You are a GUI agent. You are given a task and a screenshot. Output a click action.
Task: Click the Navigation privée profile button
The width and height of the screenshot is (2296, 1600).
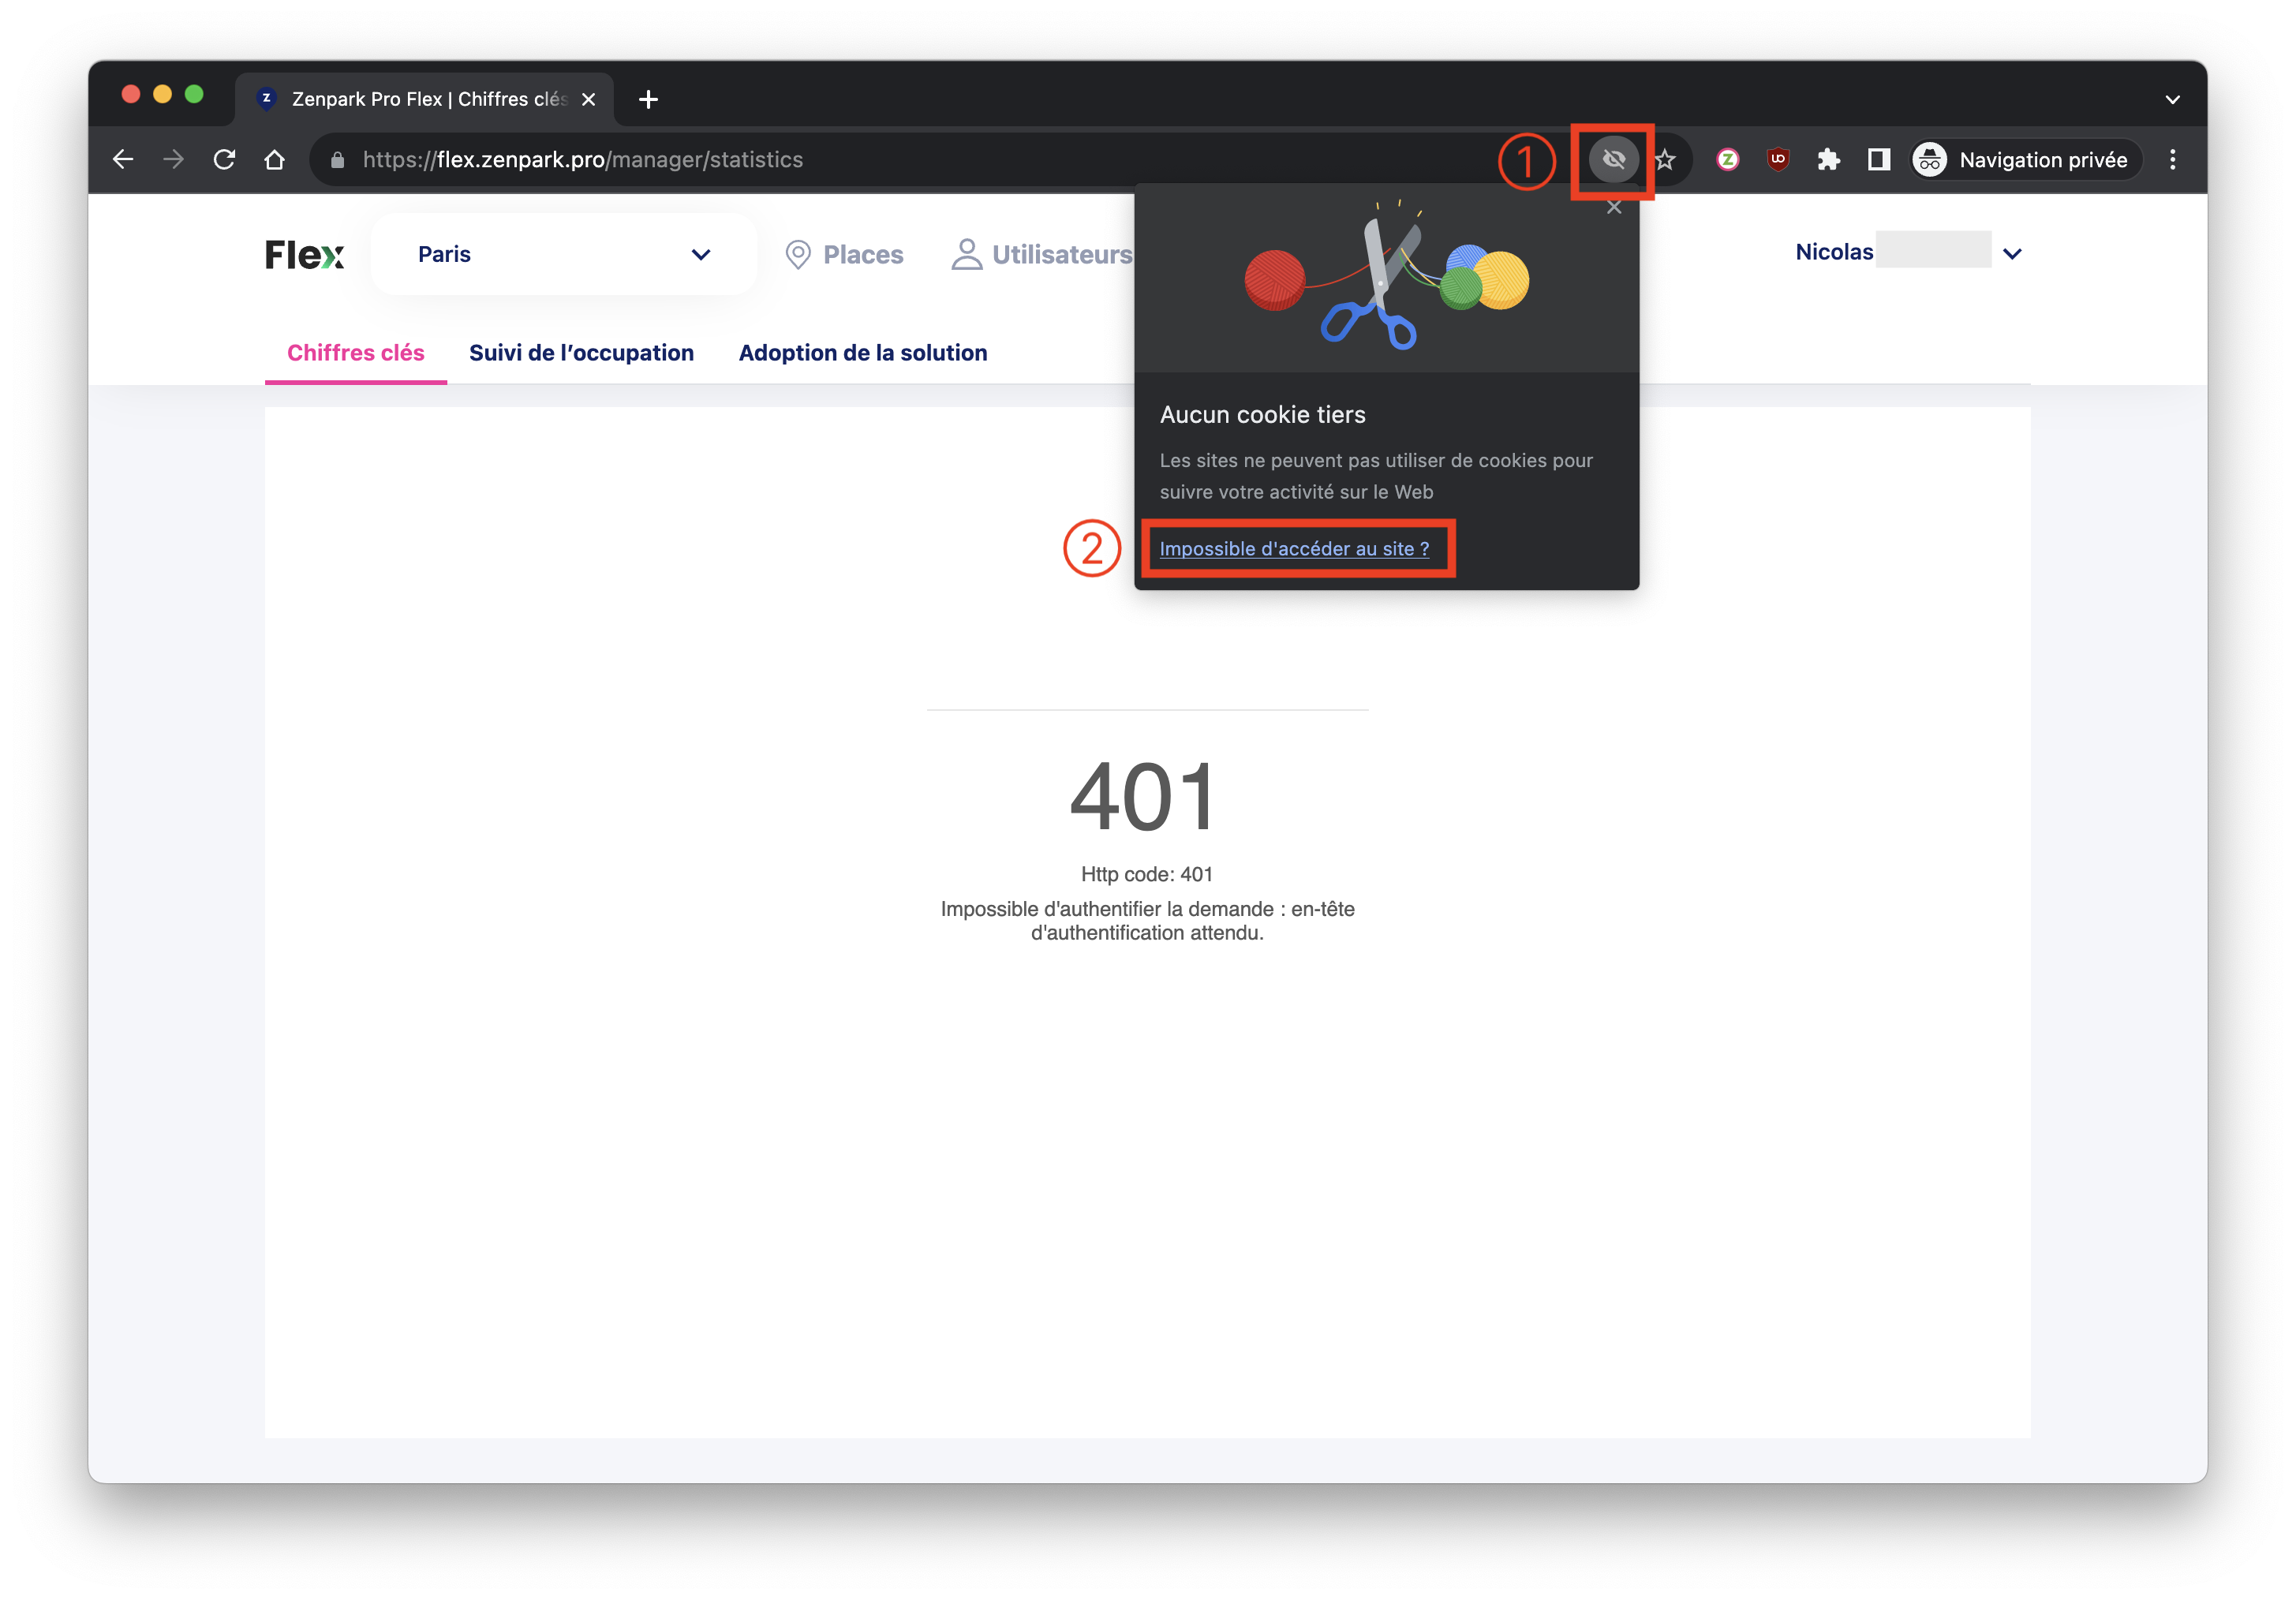2026,160
